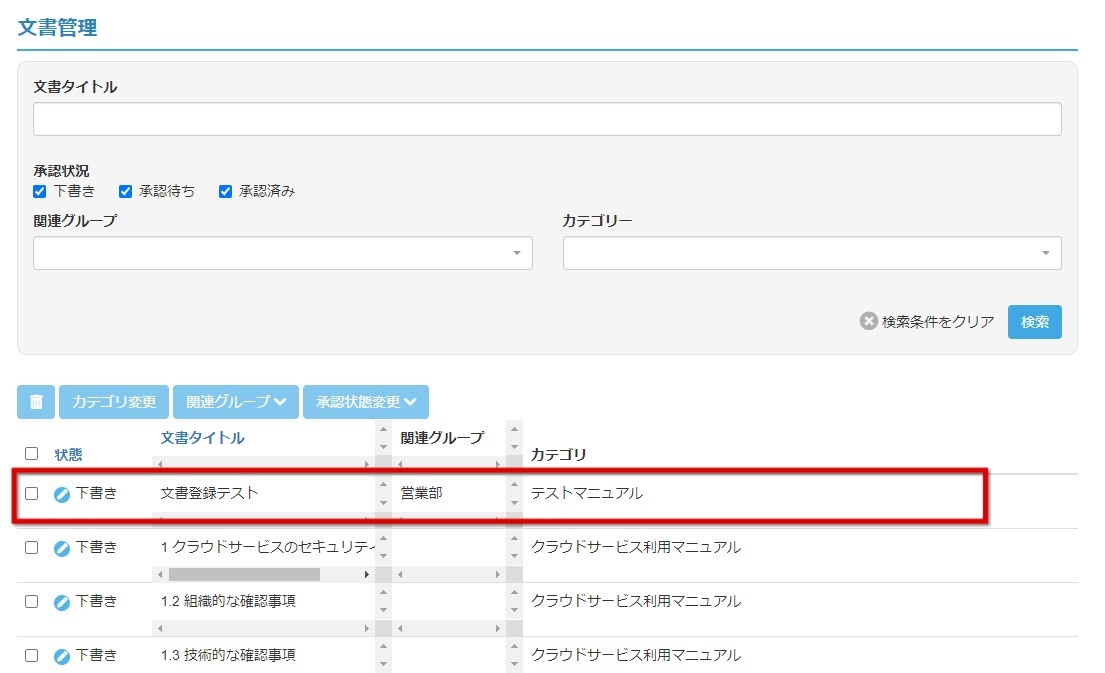Screen dimensions: 1105x673
Task: Click the trash delete icon button
Action: pos(36,402)
